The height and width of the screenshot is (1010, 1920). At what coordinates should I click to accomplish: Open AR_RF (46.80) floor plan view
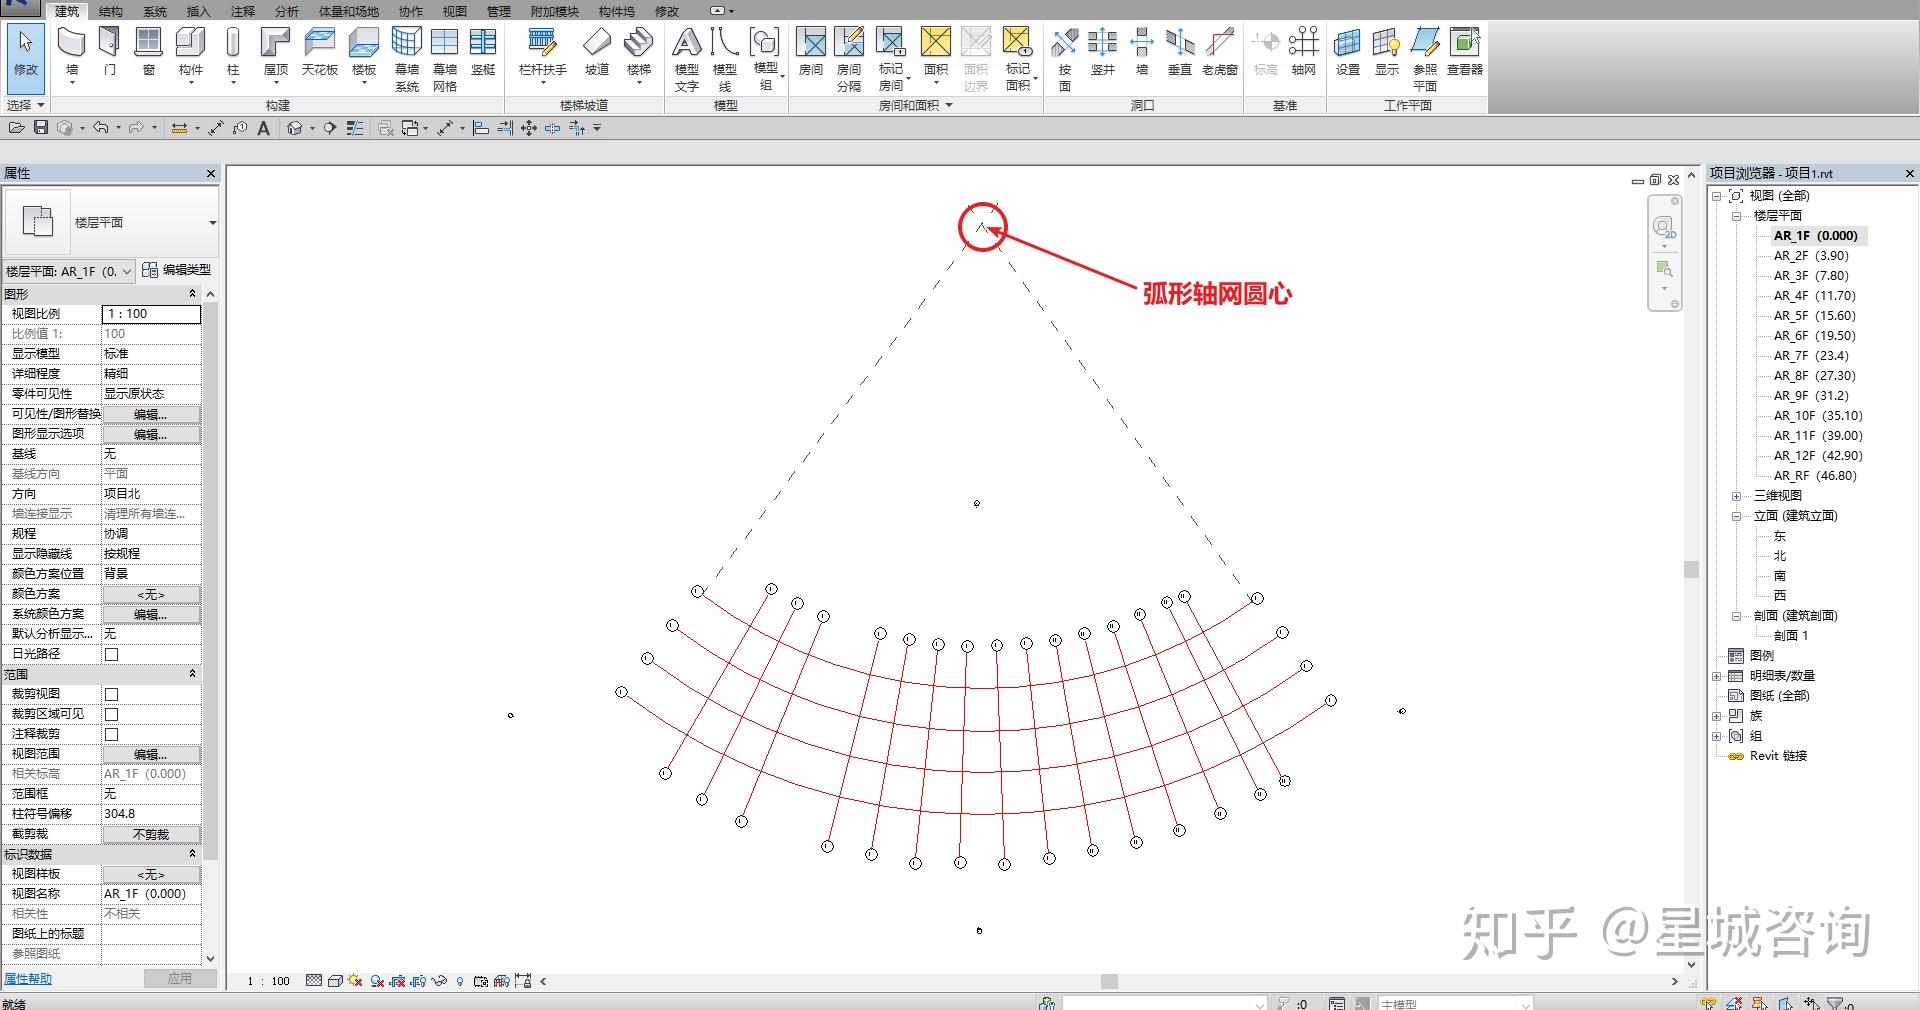(1815, 476)
